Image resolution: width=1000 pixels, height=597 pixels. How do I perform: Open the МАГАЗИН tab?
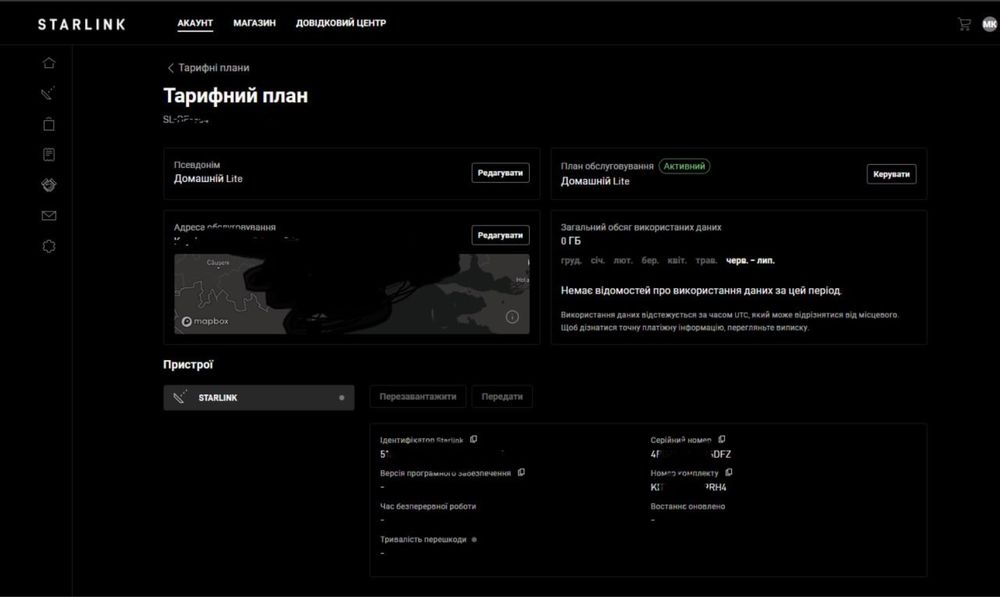point(254,23)
